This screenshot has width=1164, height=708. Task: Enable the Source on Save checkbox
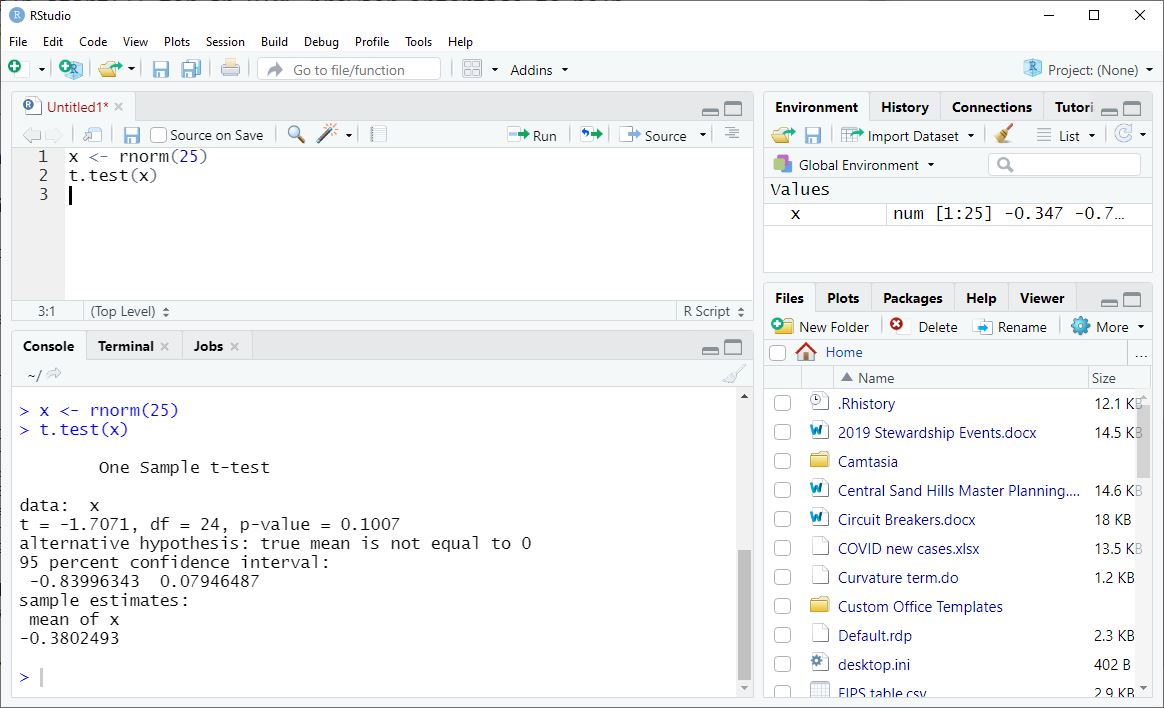(x=157, y=134)
